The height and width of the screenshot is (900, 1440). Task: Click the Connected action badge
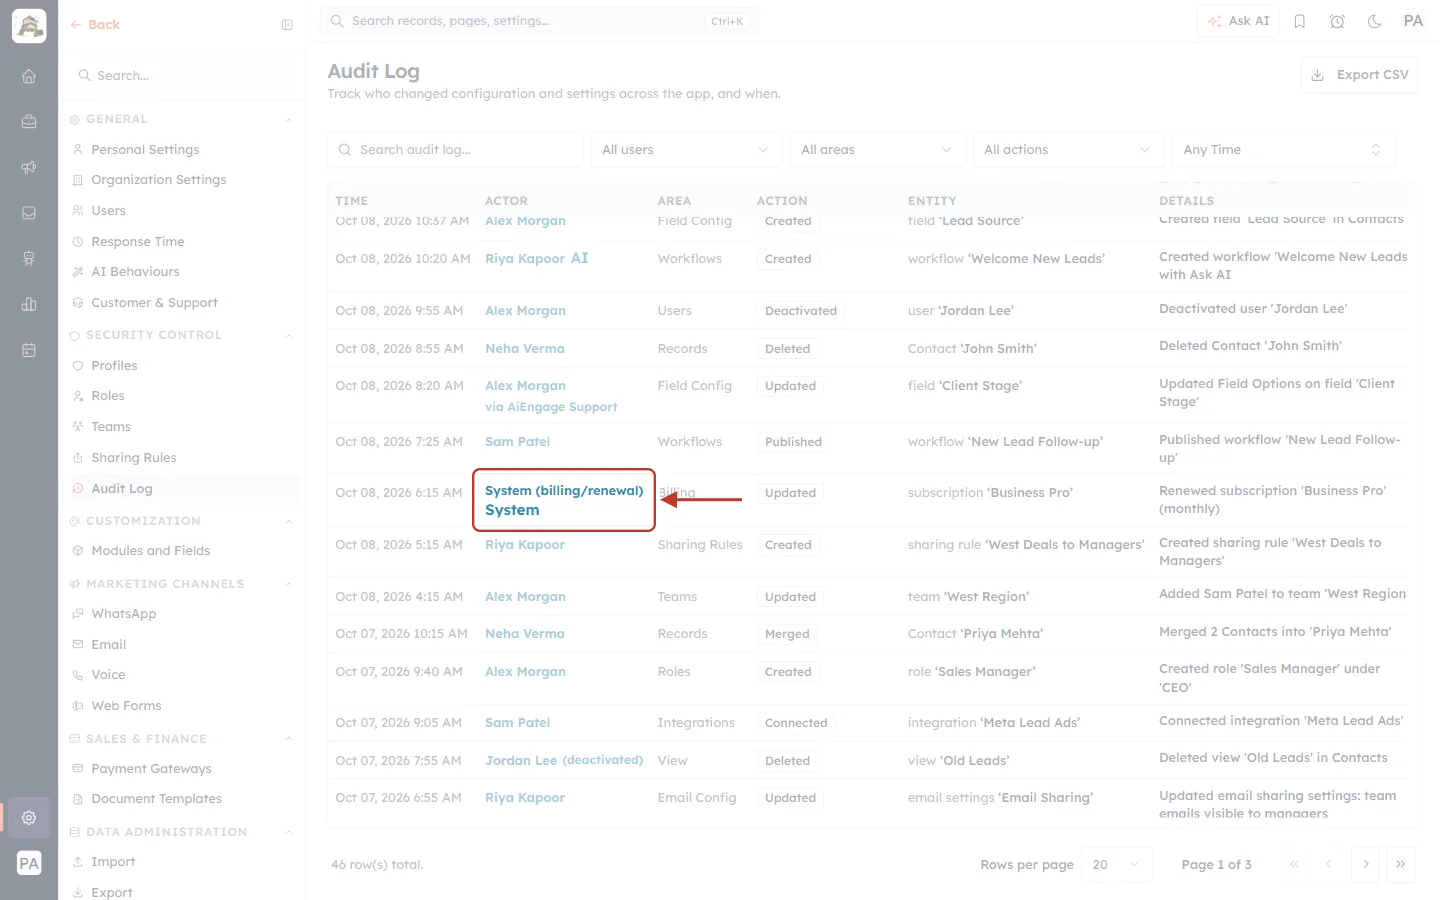click(x=796, y=723)
